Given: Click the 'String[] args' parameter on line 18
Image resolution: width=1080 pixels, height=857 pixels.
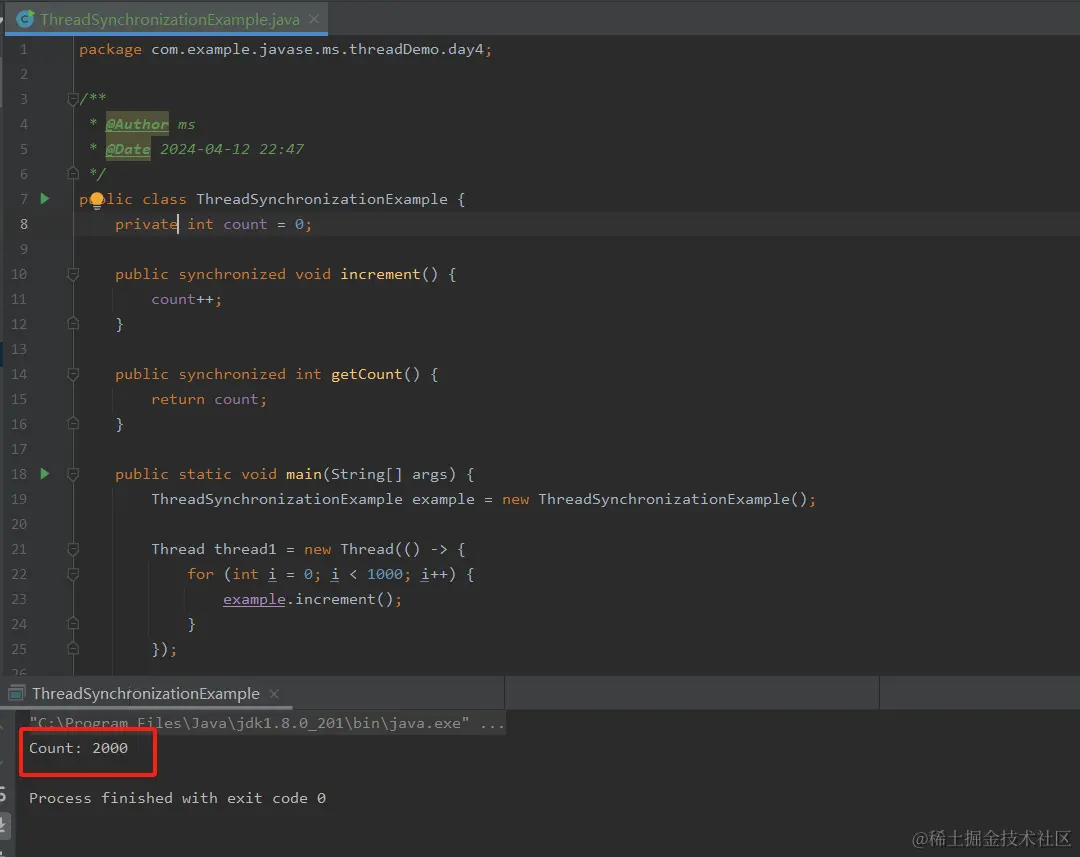Looking at the screenshot, I should click(x=389, y=474).
